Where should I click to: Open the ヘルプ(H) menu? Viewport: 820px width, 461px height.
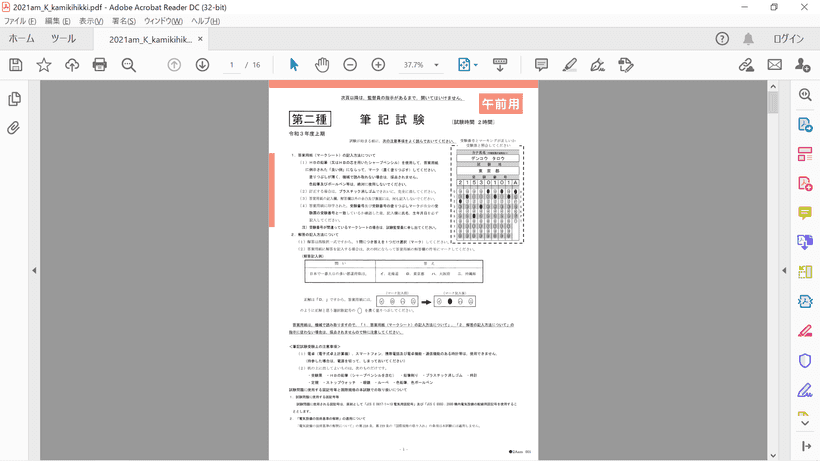click(206, 21)
